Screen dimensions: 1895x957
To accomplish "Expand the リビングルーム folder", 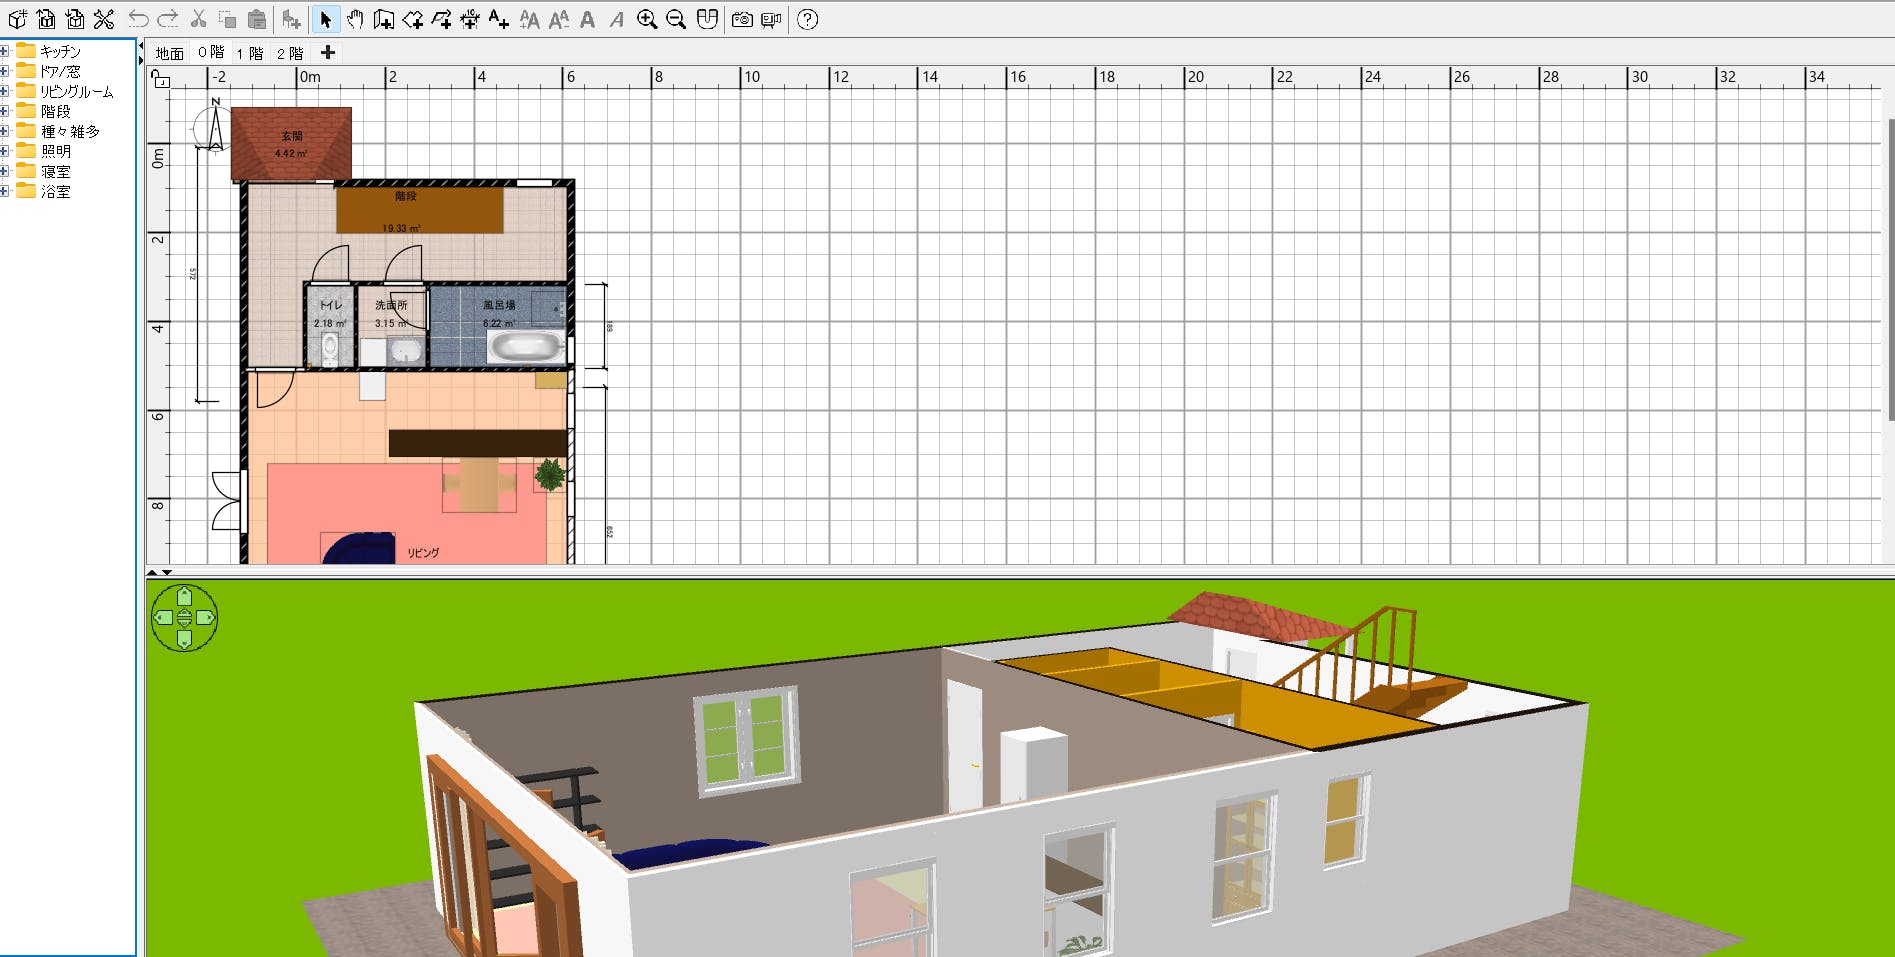I will (5, 91).
